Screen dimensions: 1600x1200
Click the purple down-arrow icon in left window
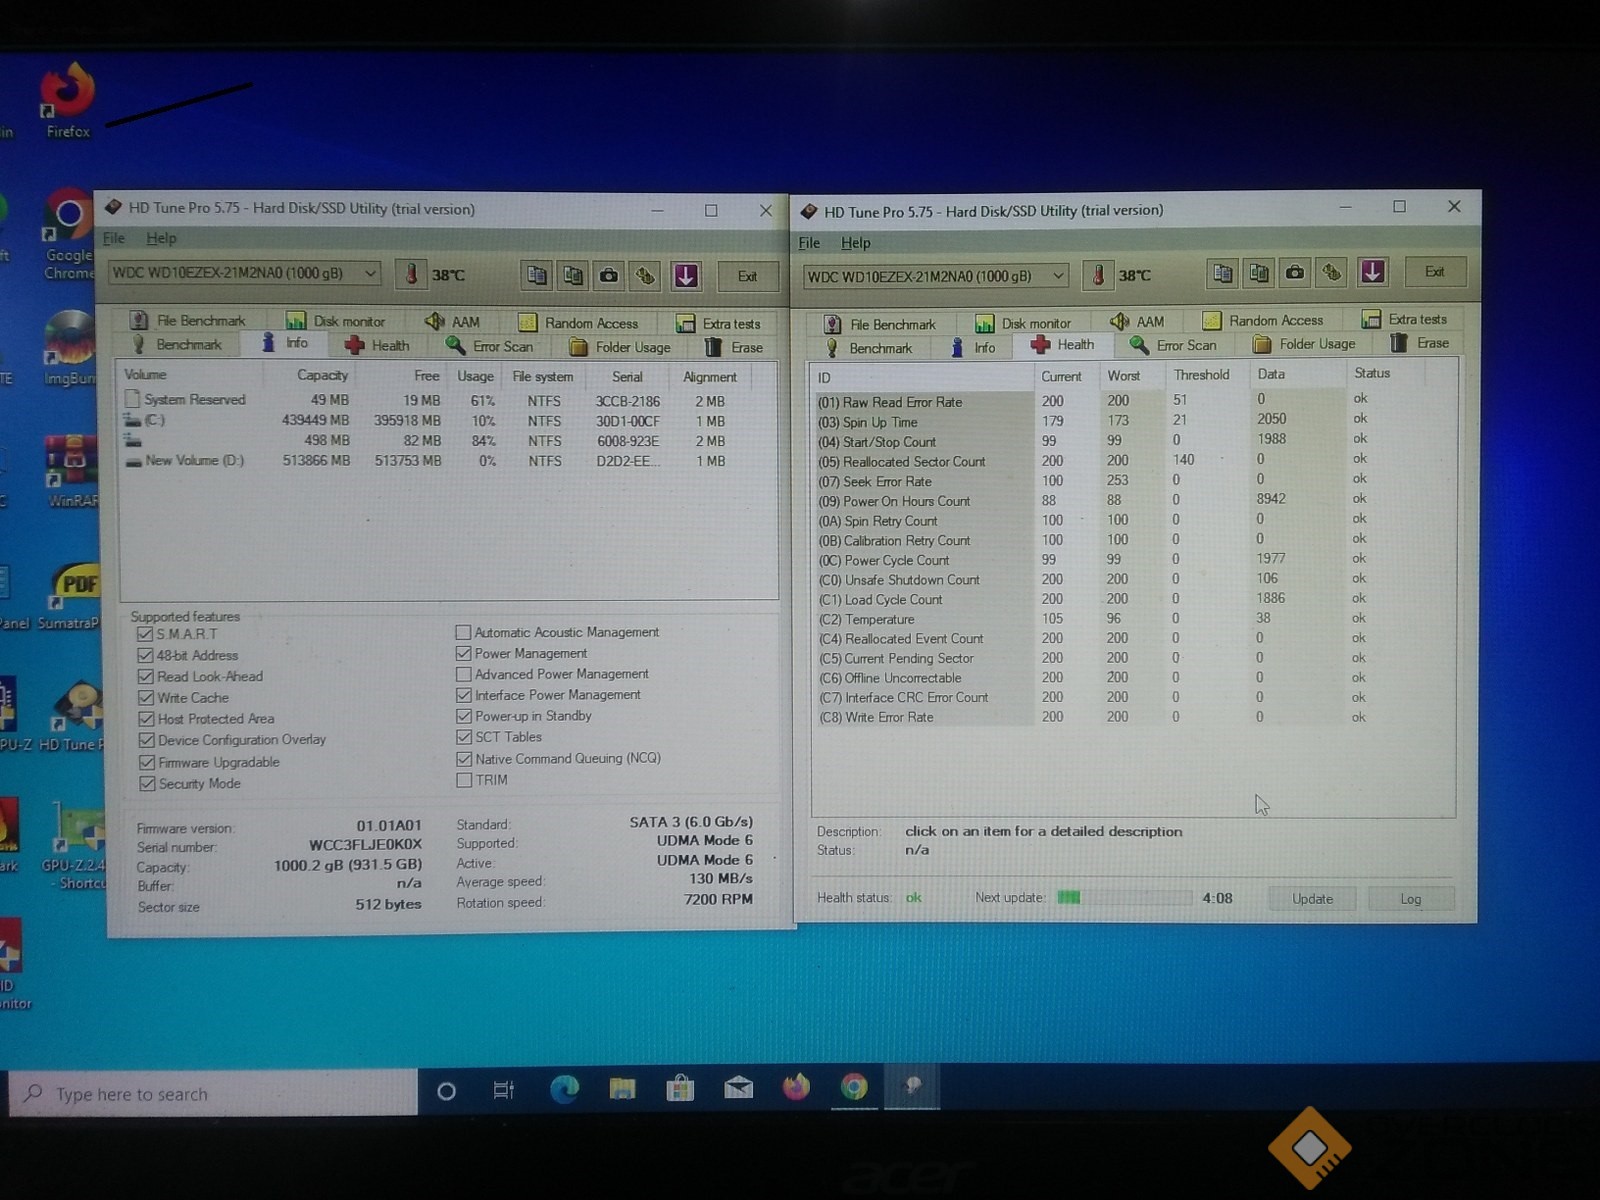[x=686, y=275]
